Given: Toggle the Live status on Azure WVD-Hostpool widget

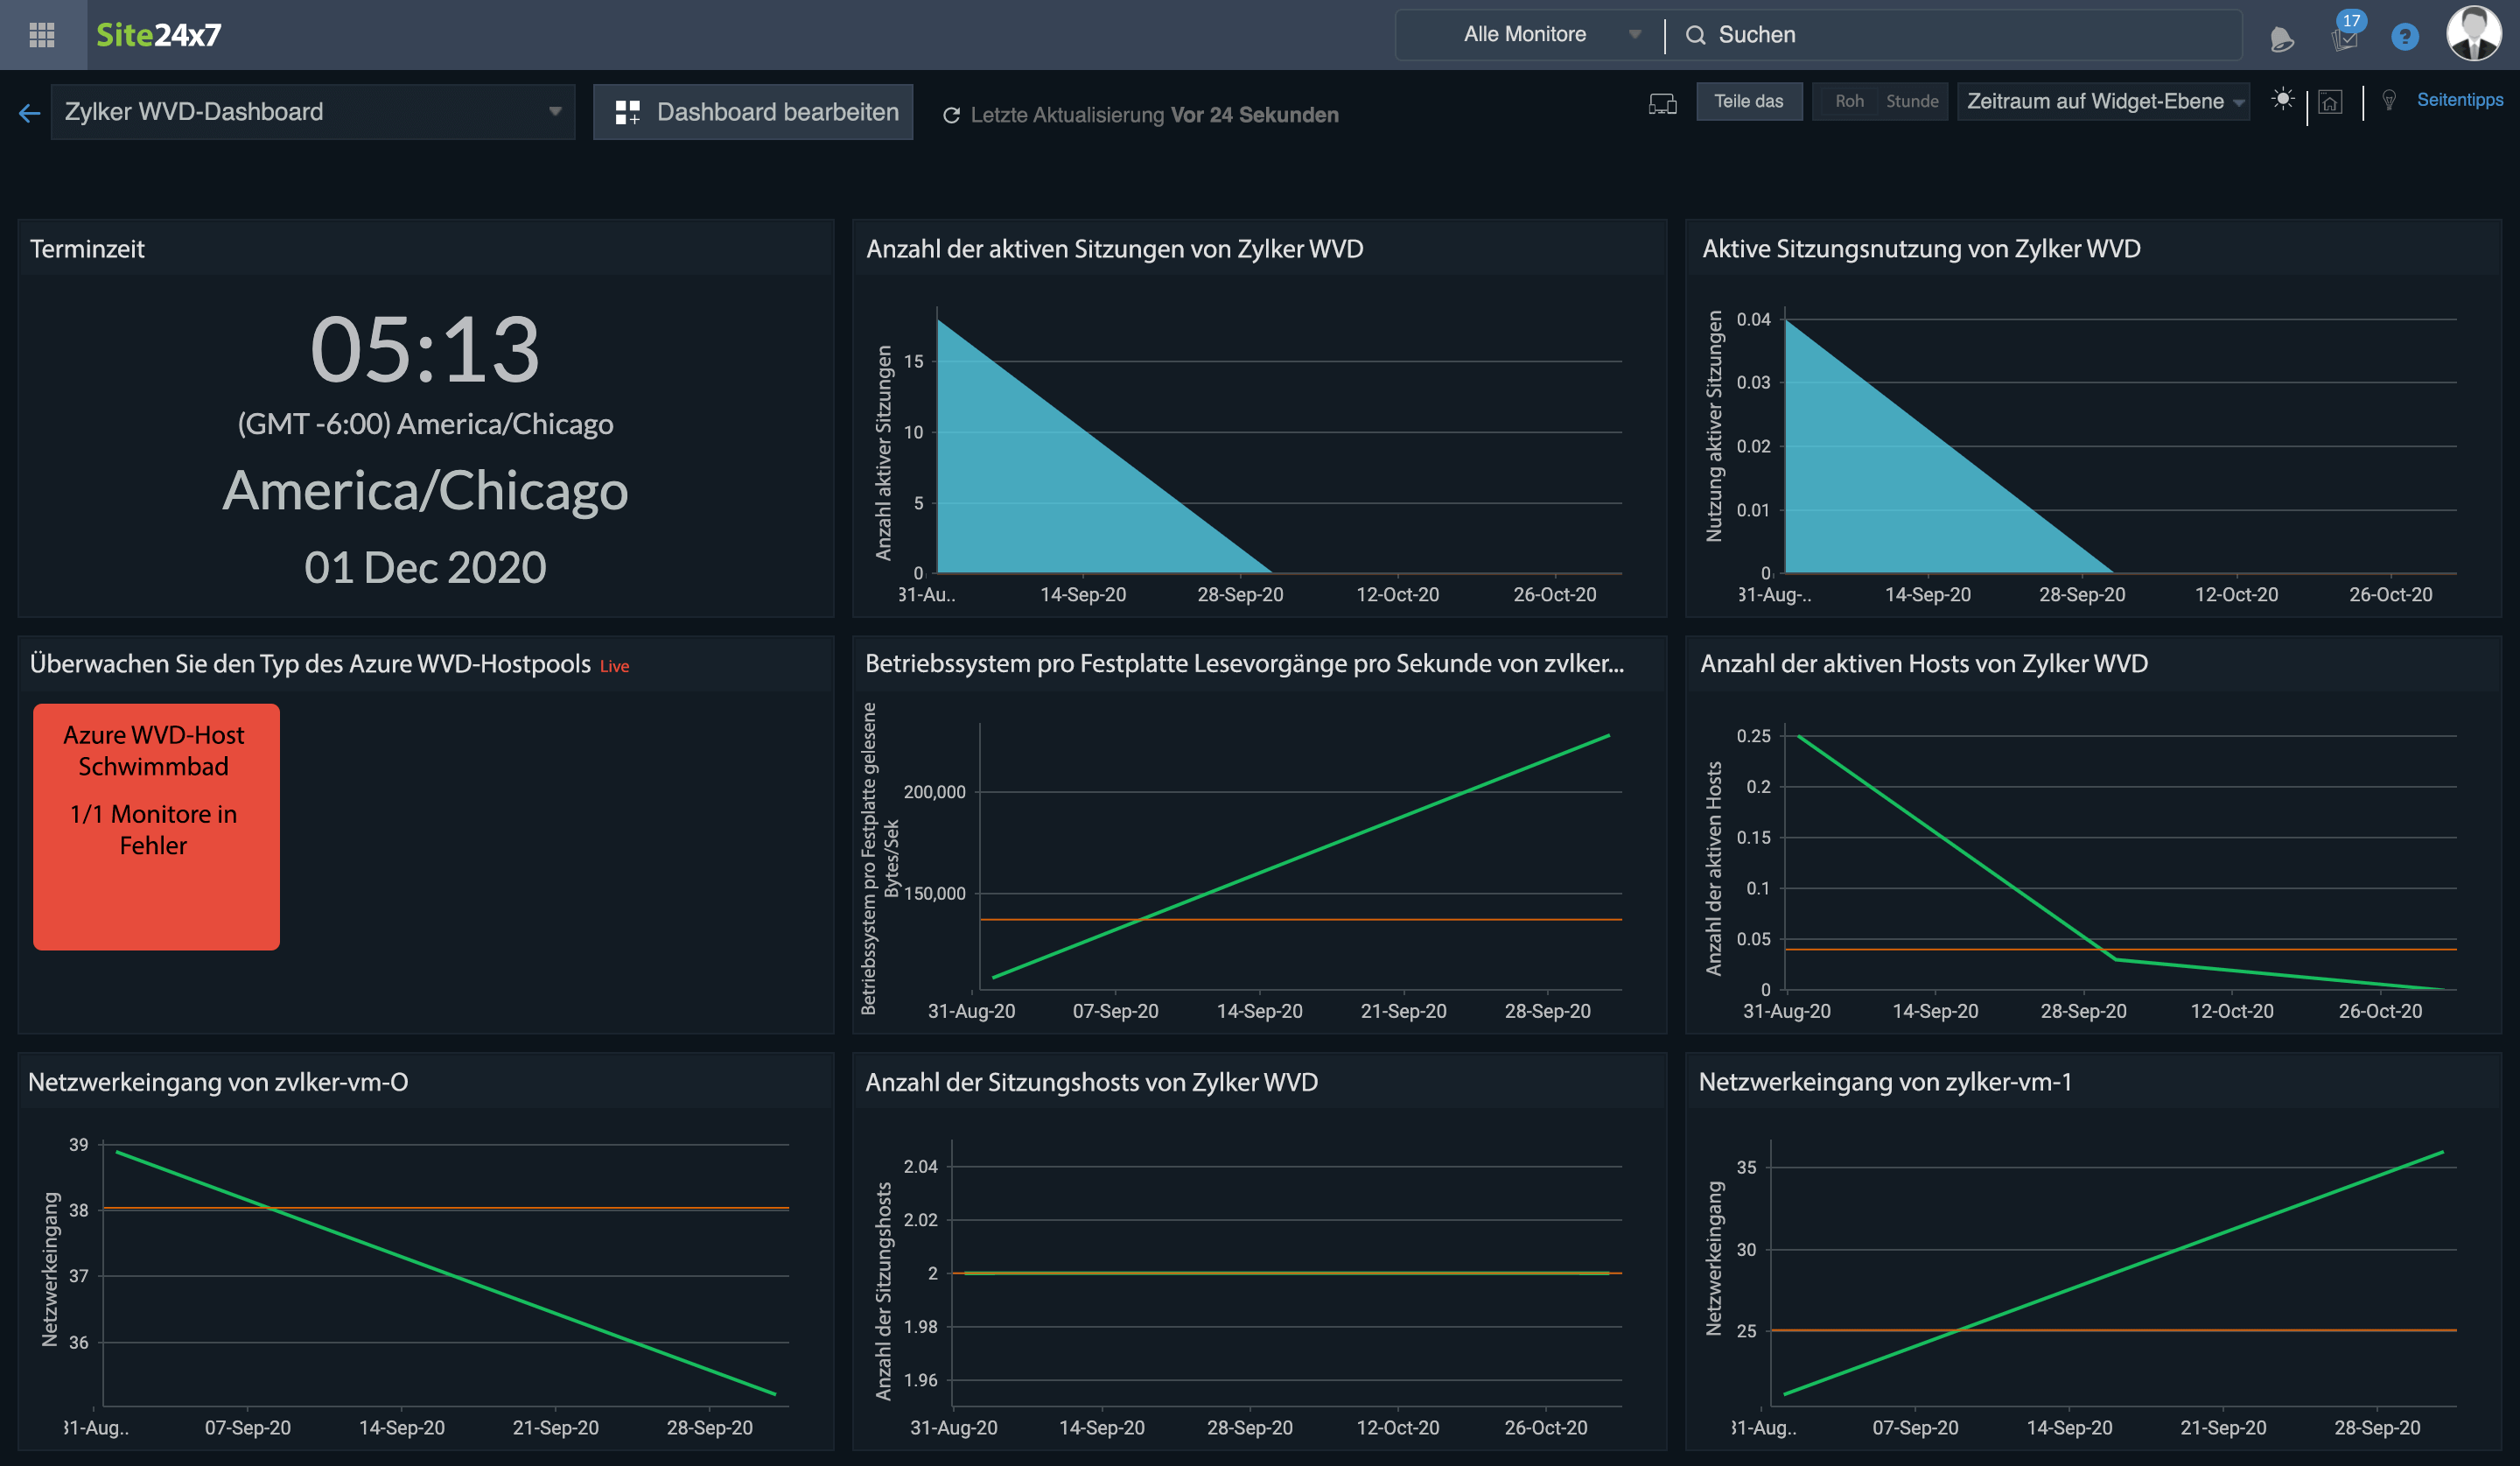Looking at the screenshot, I should [614, 665].
